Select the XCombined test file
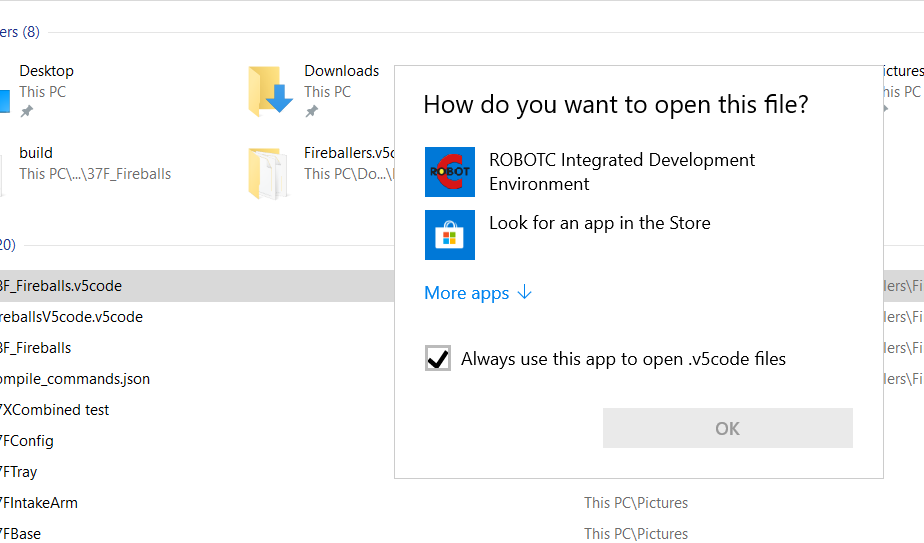The image size is (924, 543). 54,410
